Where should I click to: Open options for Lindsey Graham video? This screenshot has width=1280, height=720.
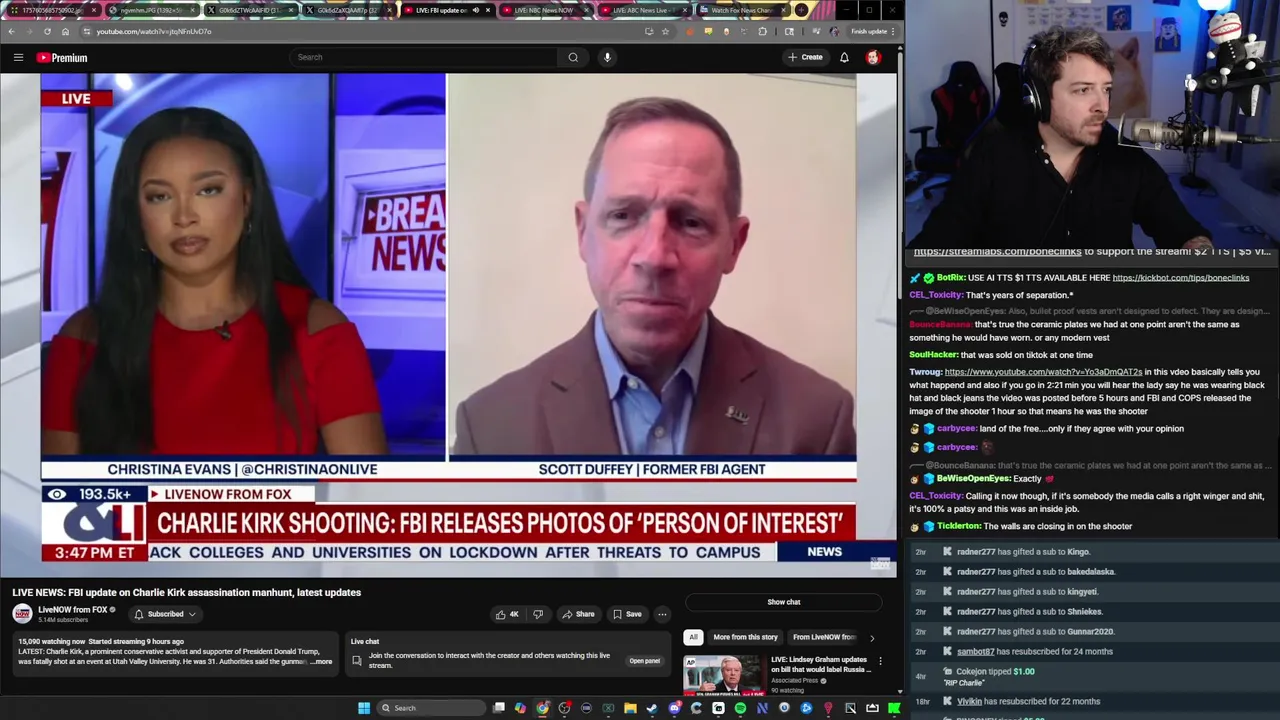tap(880, 661)
